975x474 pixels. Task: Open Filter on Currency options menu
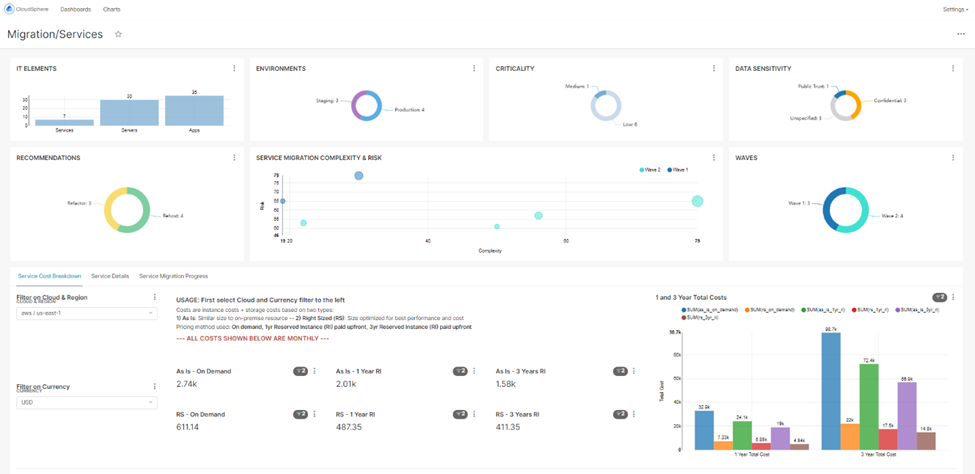pos(155,386)
